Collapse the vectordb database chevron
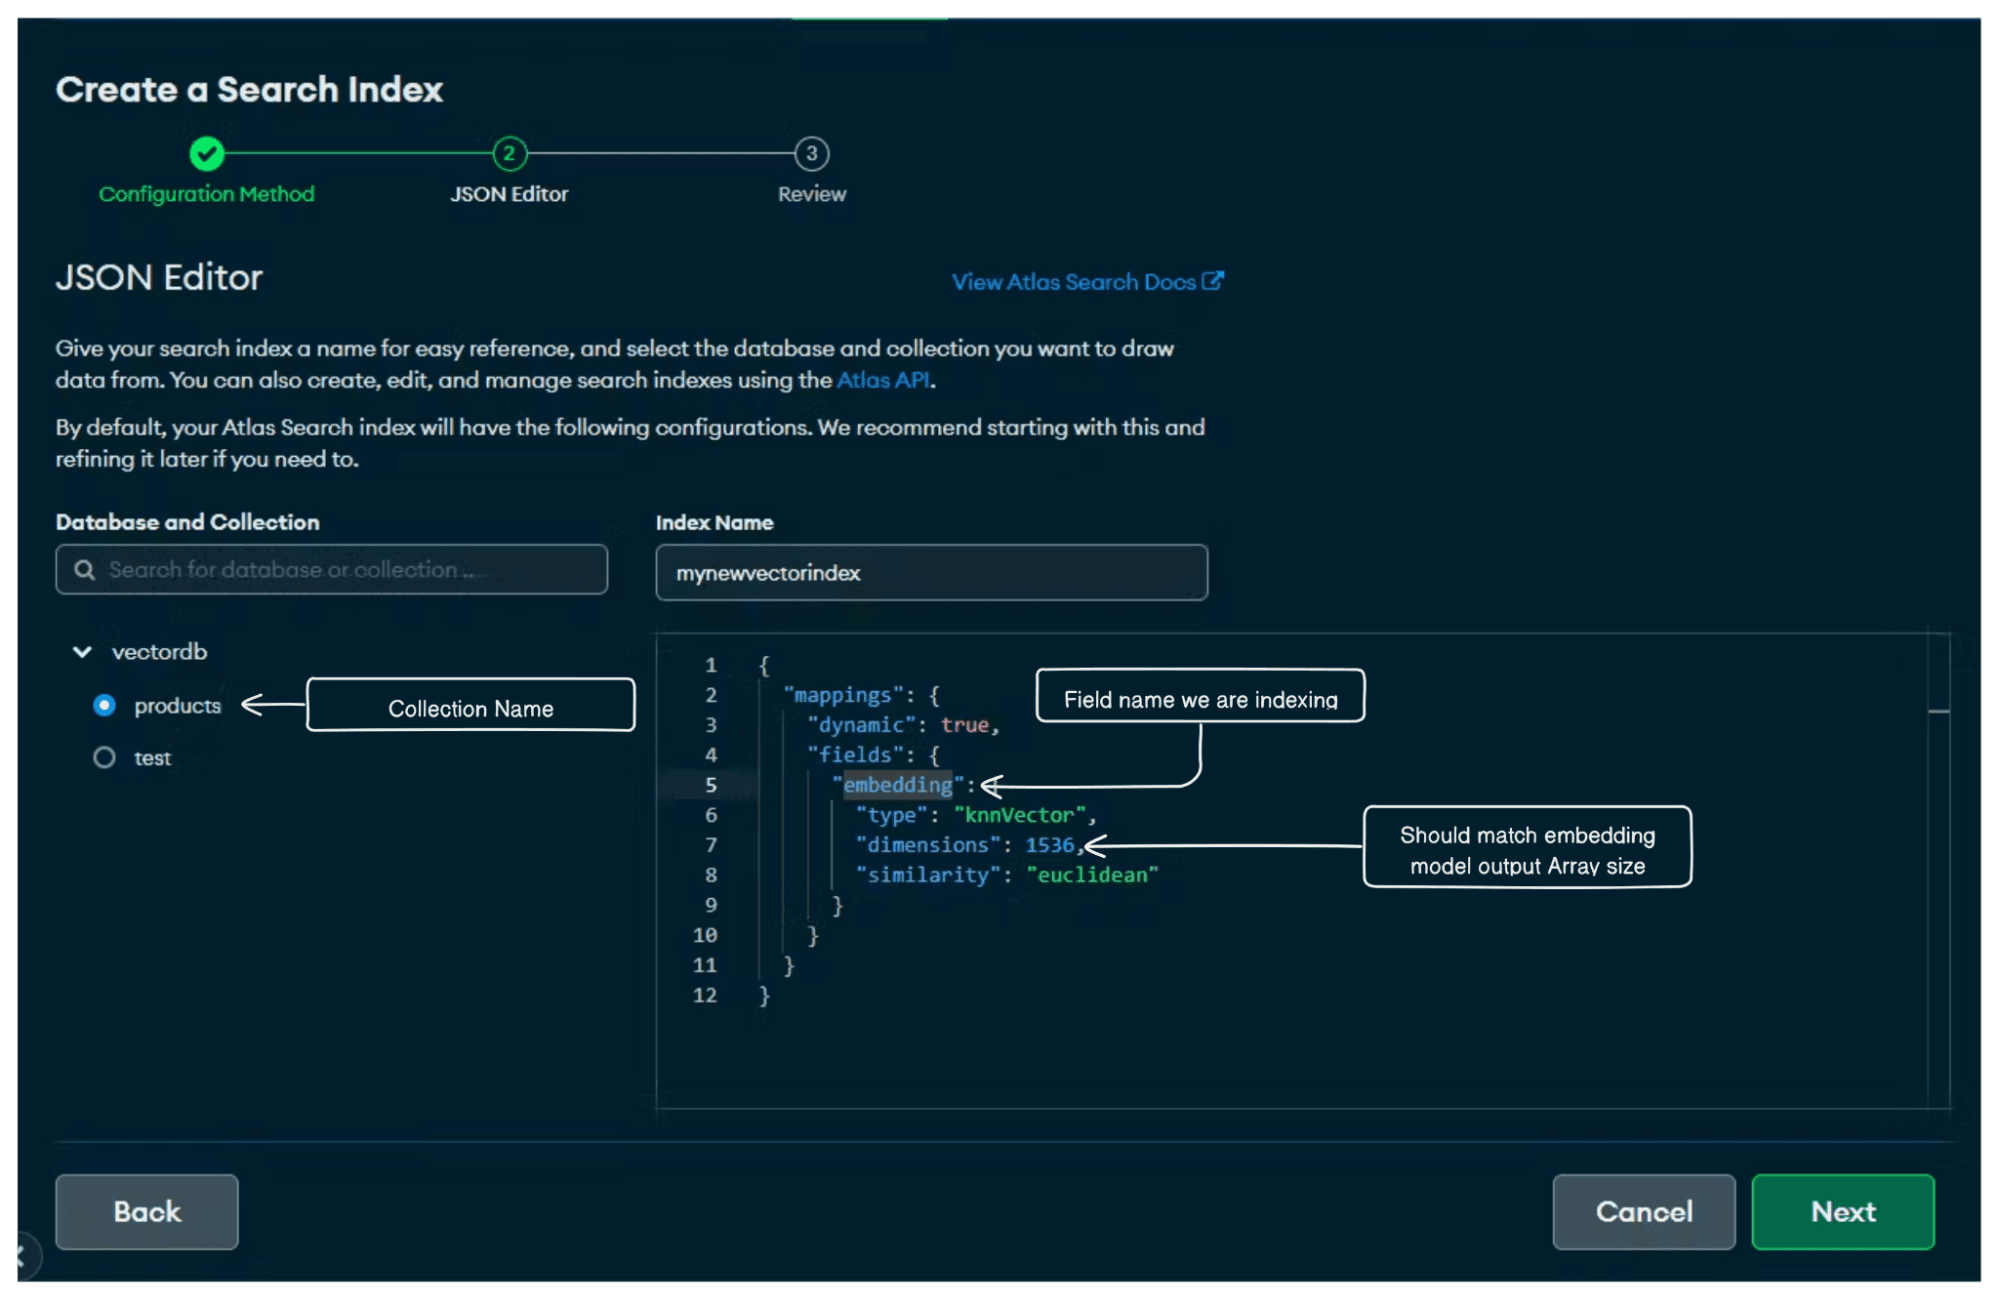The height and width of the screenshot is (1300, 1999). (x=82, y=652)
